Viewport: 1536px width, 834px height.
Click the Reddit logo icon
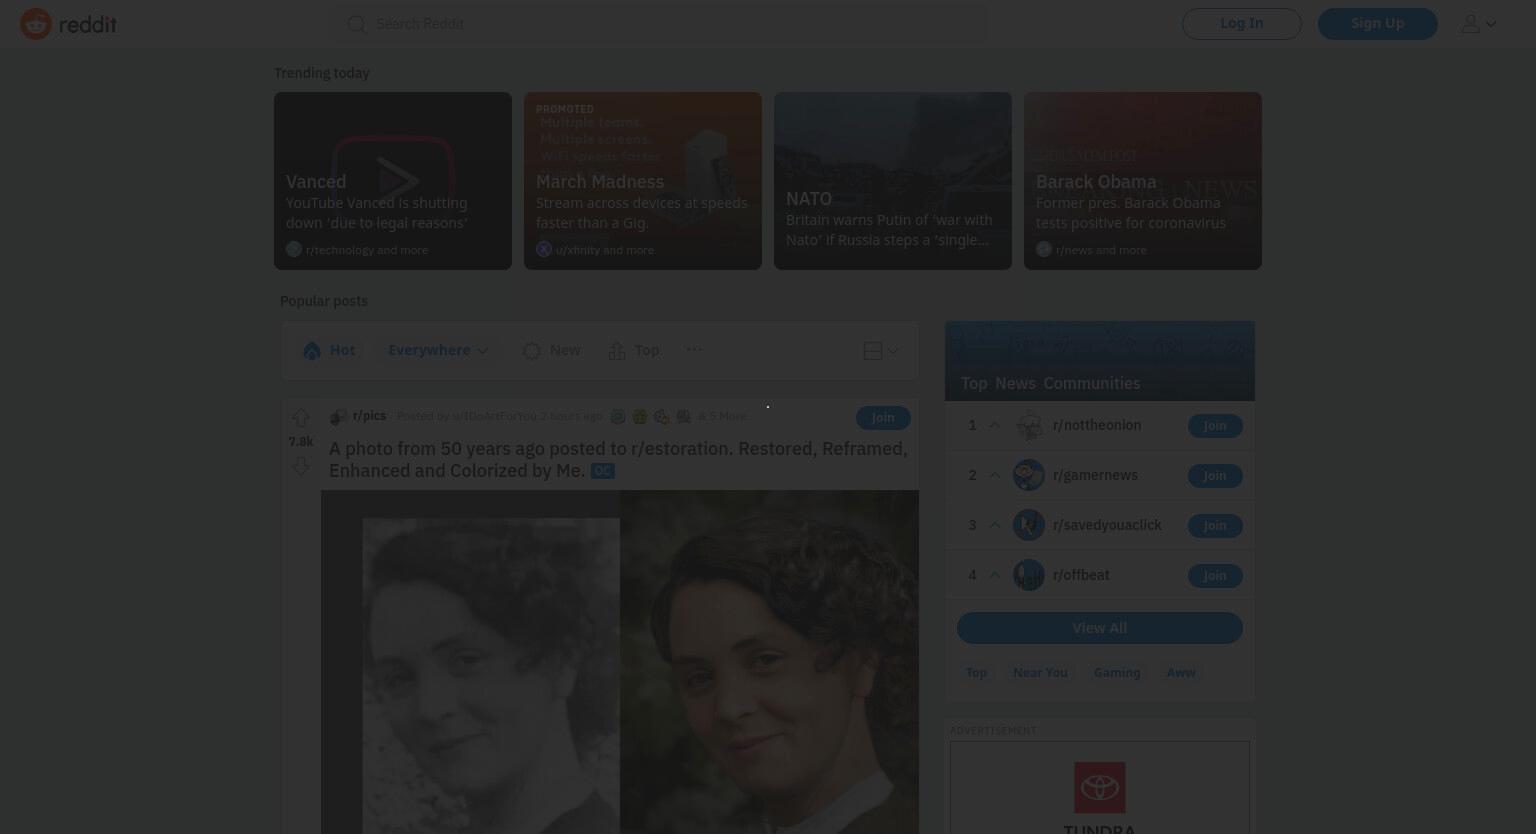pos(36,24)
